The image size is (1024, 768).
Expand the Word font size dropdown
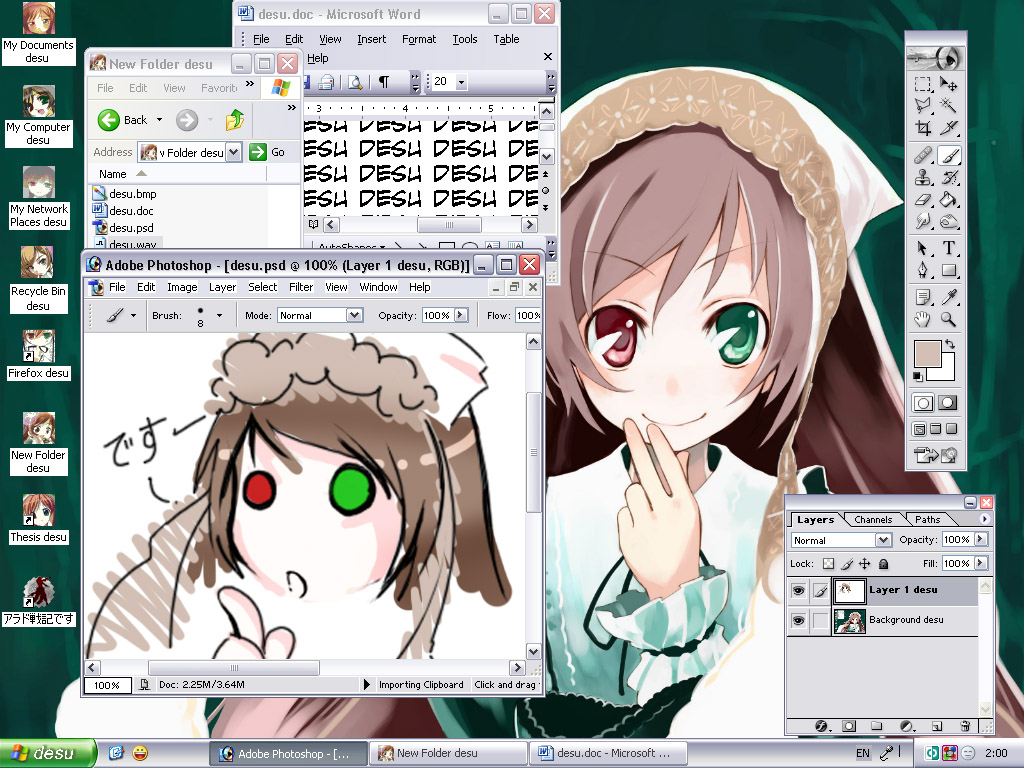click(x=462, y=82)
